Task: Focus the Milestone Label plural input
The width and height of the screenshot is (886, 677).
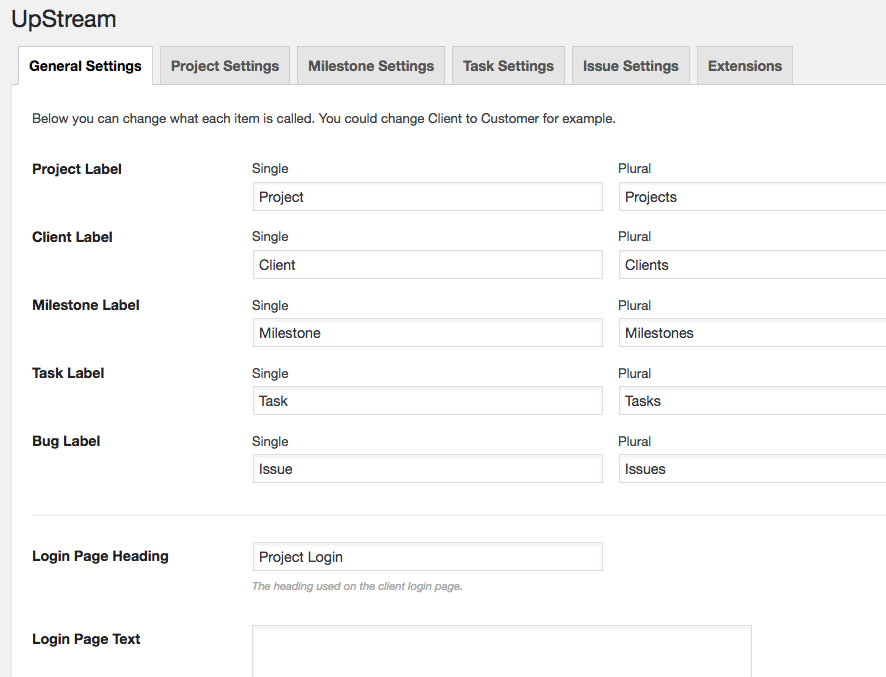Action: click(752, 333)
